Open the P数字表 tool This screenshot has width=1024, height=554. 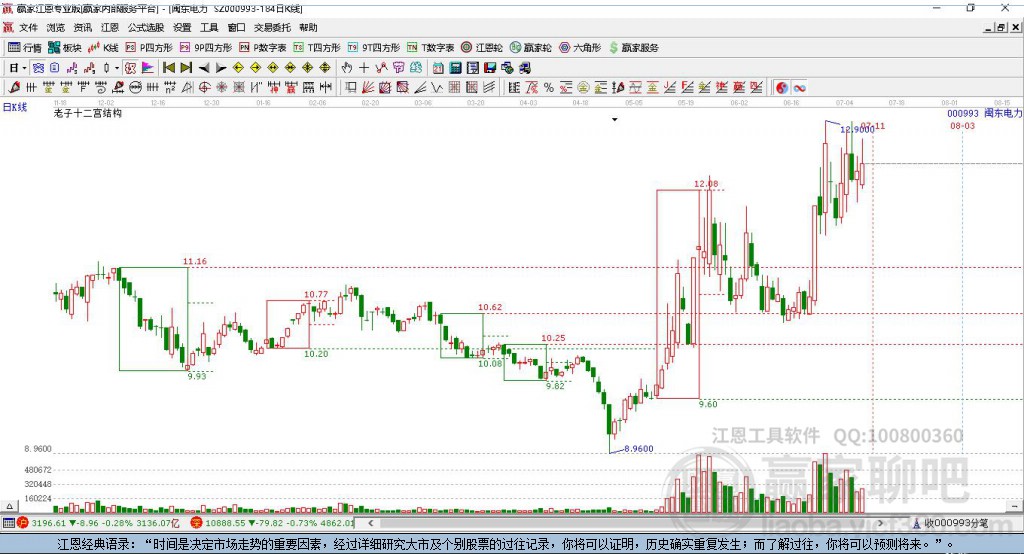coord(263,48)
